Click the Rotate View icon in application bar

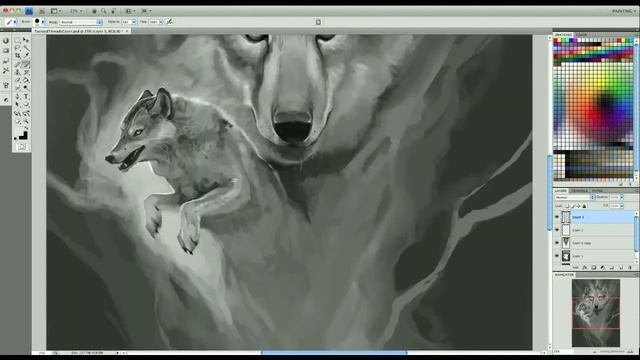pyautogui.click(x=113, y=11)
